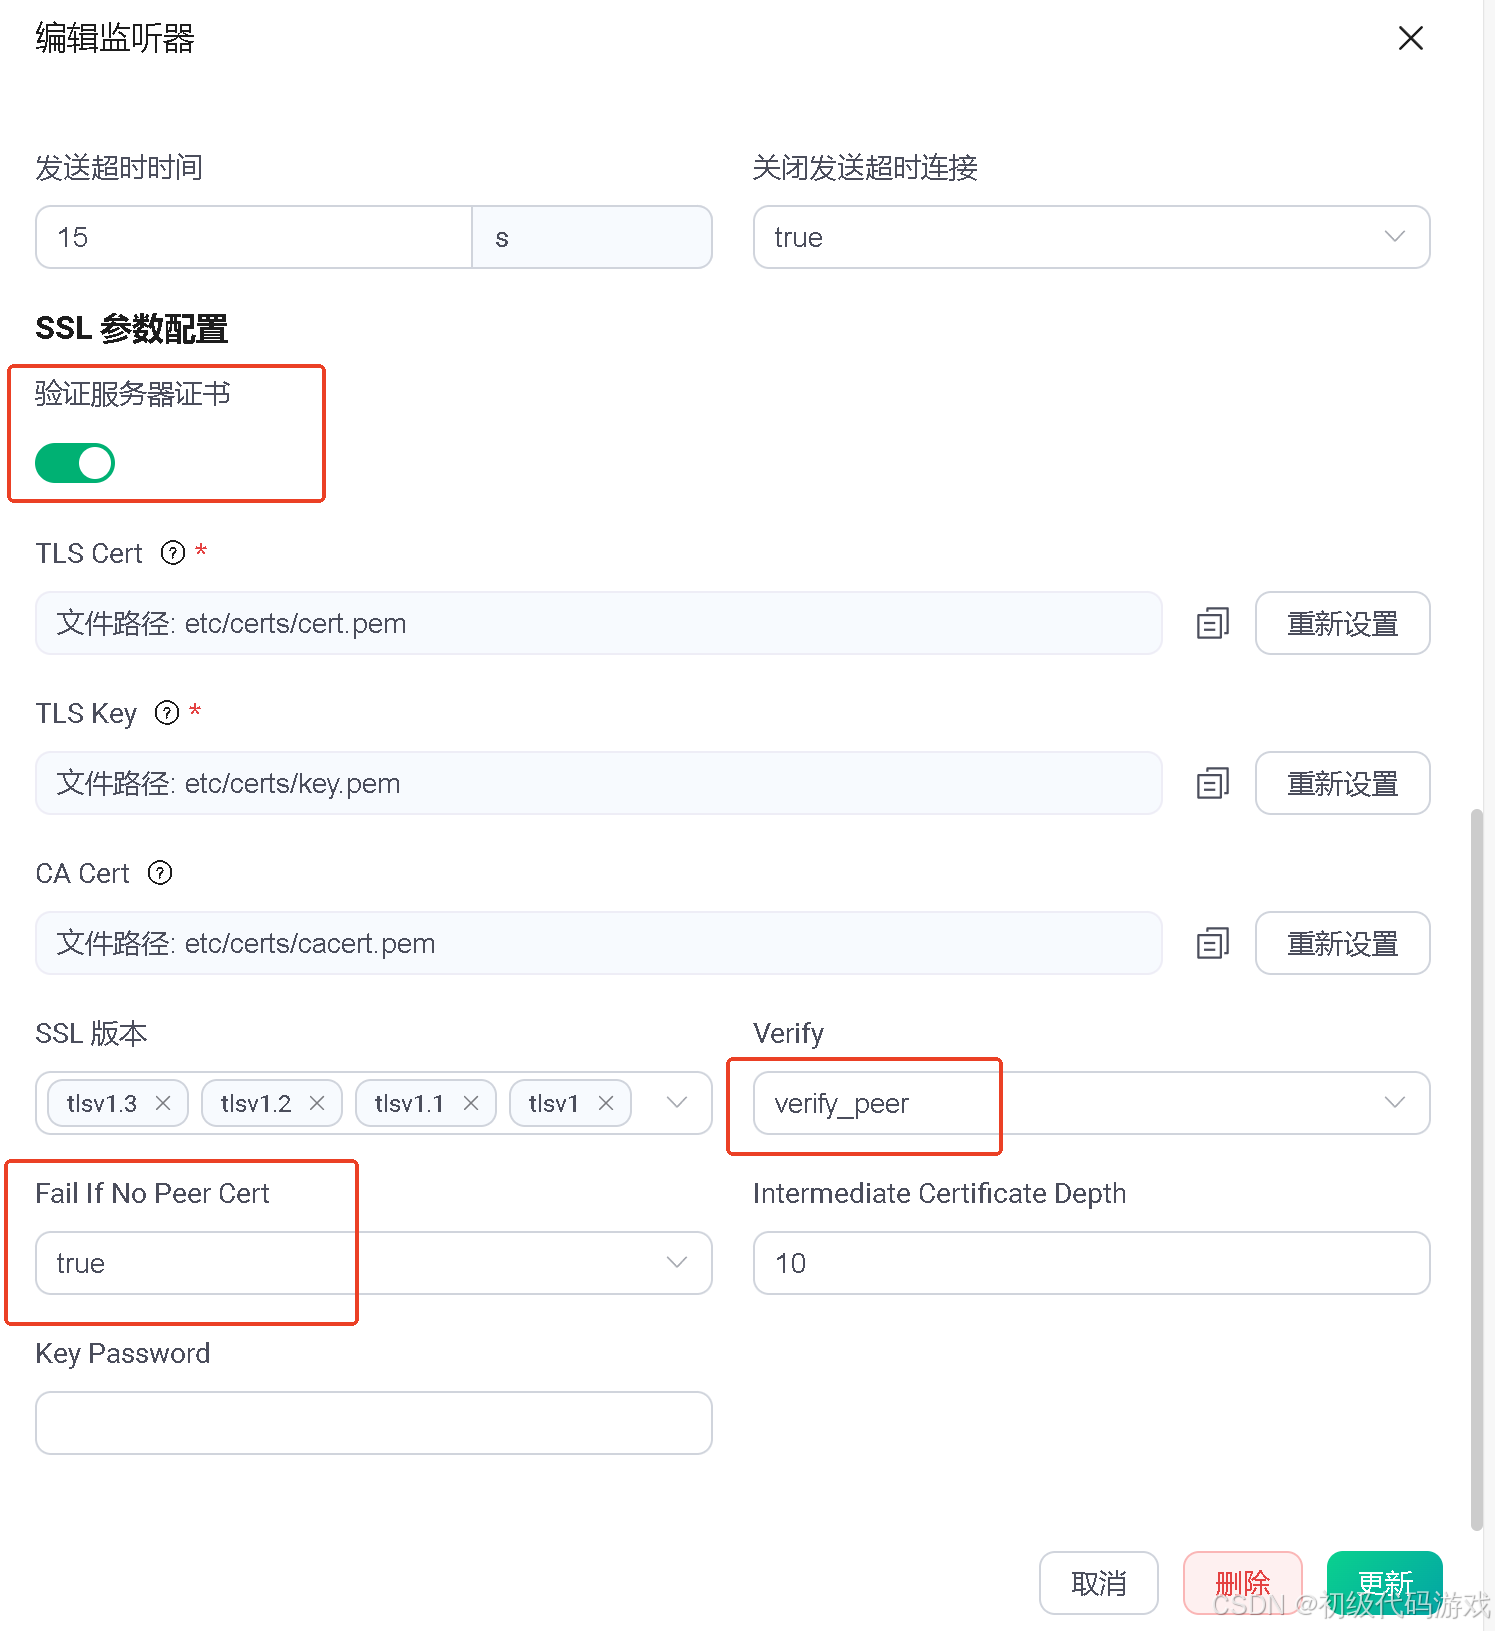
Task: Click the Key Password input field
Action: coord(373,1423)
